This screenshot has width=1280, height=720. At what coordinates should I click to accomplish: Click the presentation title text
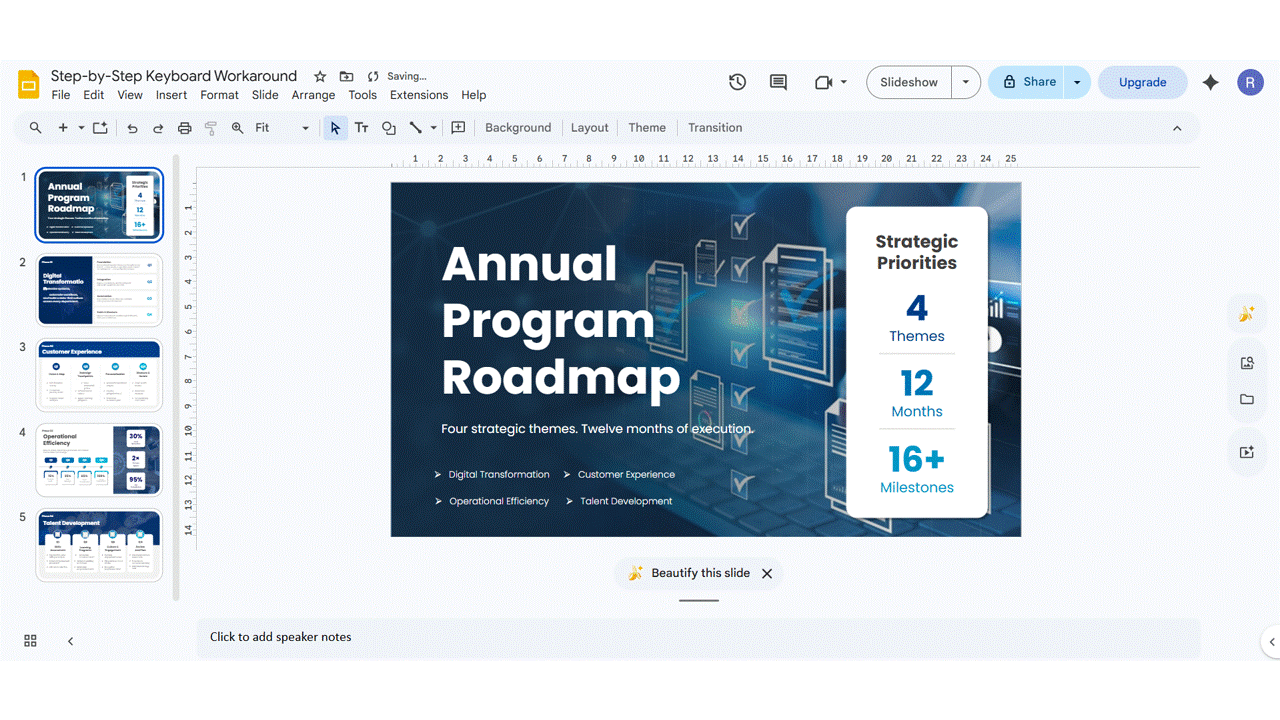click(174, 76)
